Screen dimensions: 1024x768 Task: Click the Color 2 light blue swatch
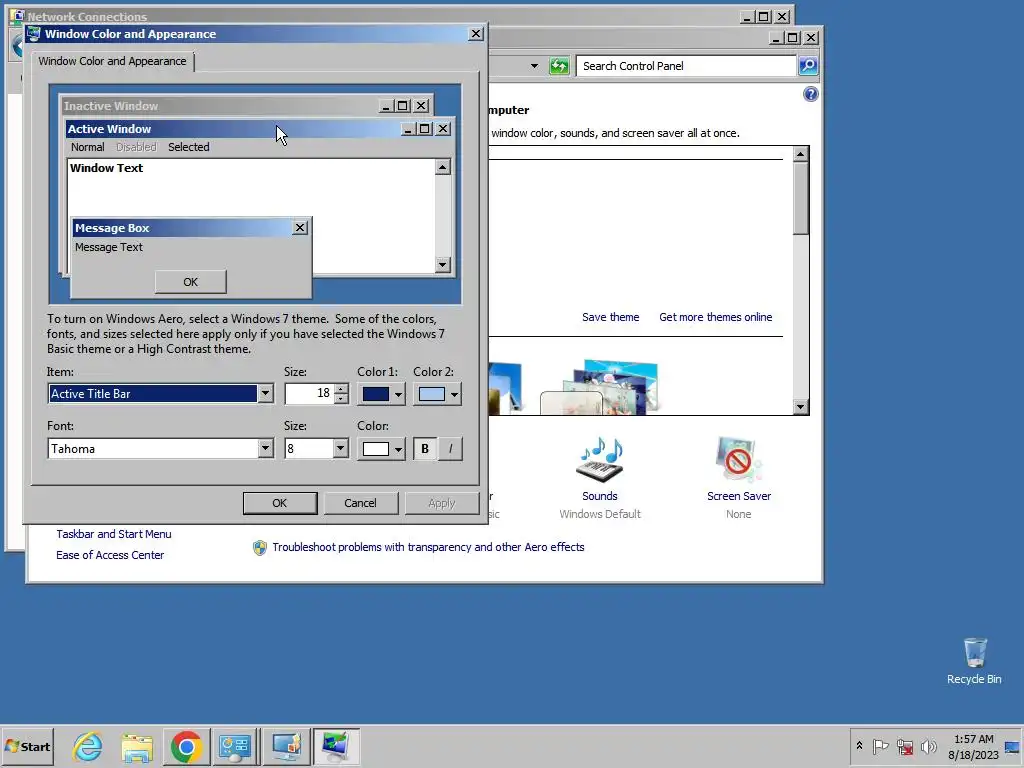(432, 394)
